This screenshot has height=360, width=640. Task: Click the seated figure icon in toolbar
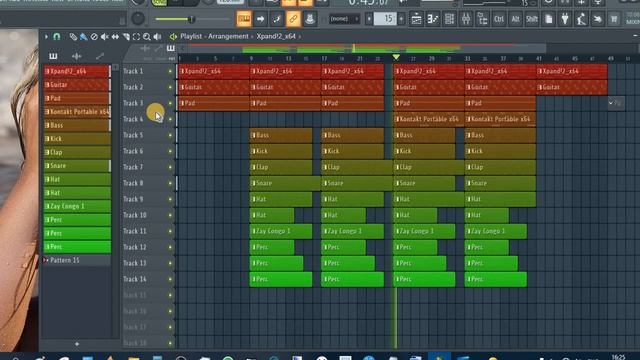[581, 19]
